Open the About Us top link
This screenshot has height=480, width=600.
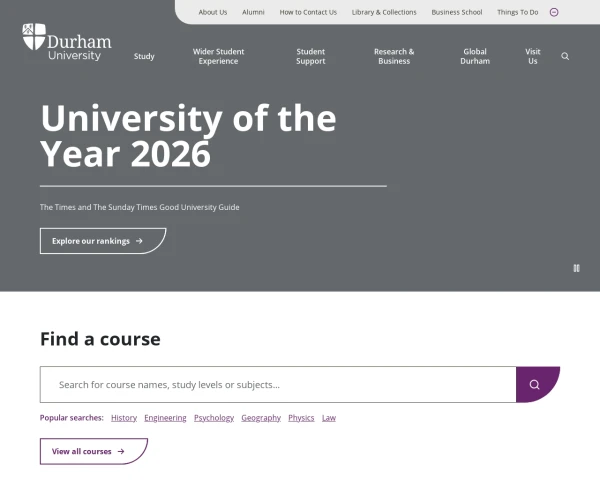point(213,12)
